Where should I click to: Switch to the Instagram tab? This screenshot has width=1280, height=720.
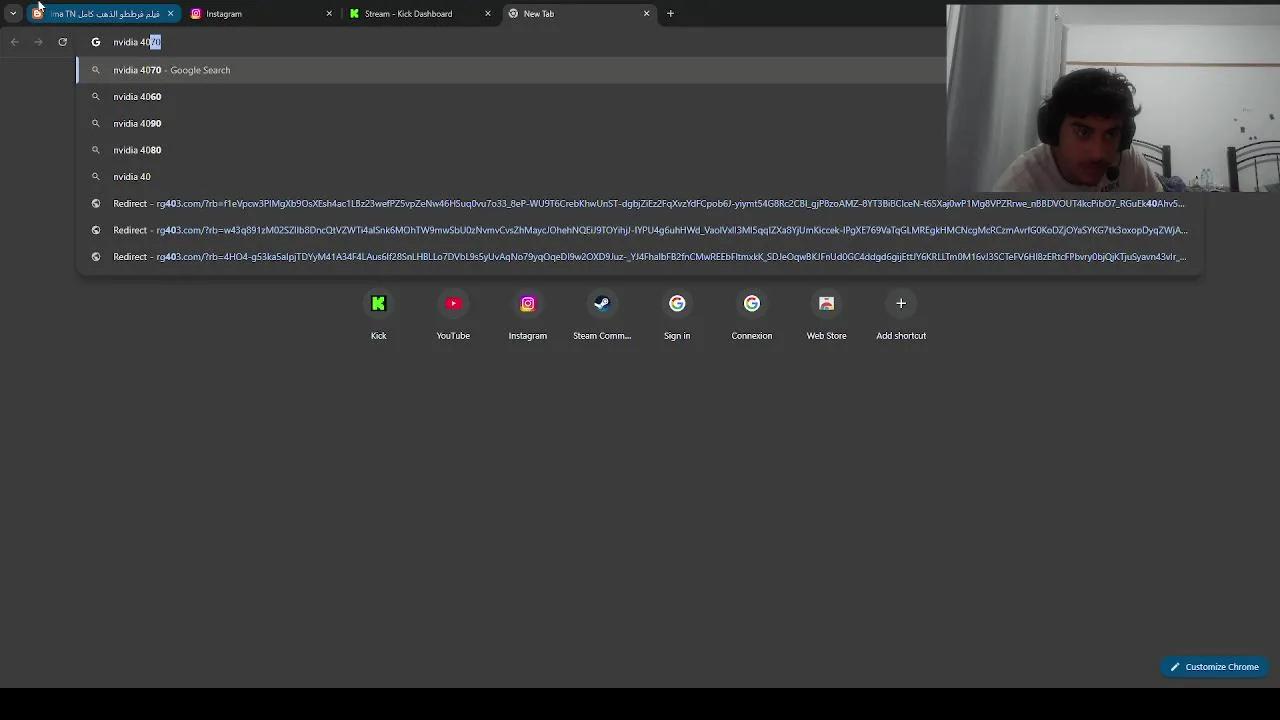click(262, 14)
